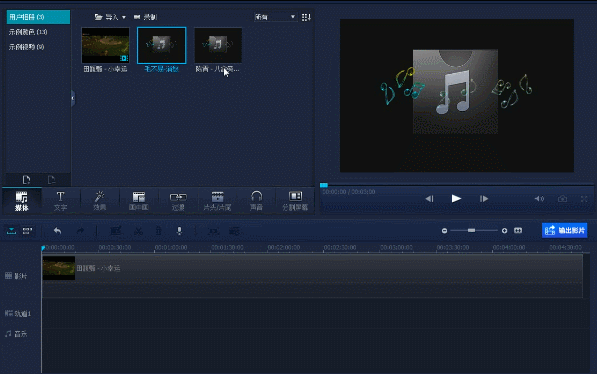Click the delete trash icon

[158, 231]
